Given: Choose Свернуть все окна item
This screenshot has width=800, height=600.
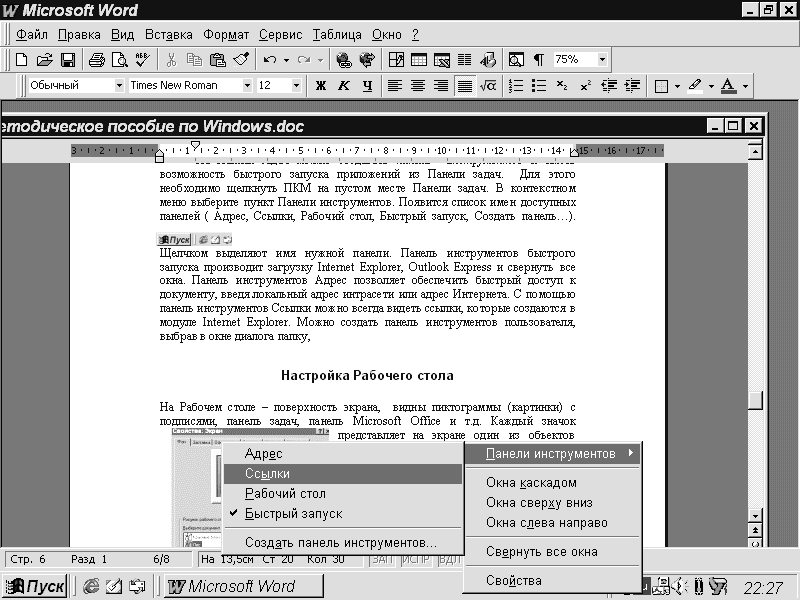Looking at the screenshot, I should pyautogui.click(x=553, y=552).
